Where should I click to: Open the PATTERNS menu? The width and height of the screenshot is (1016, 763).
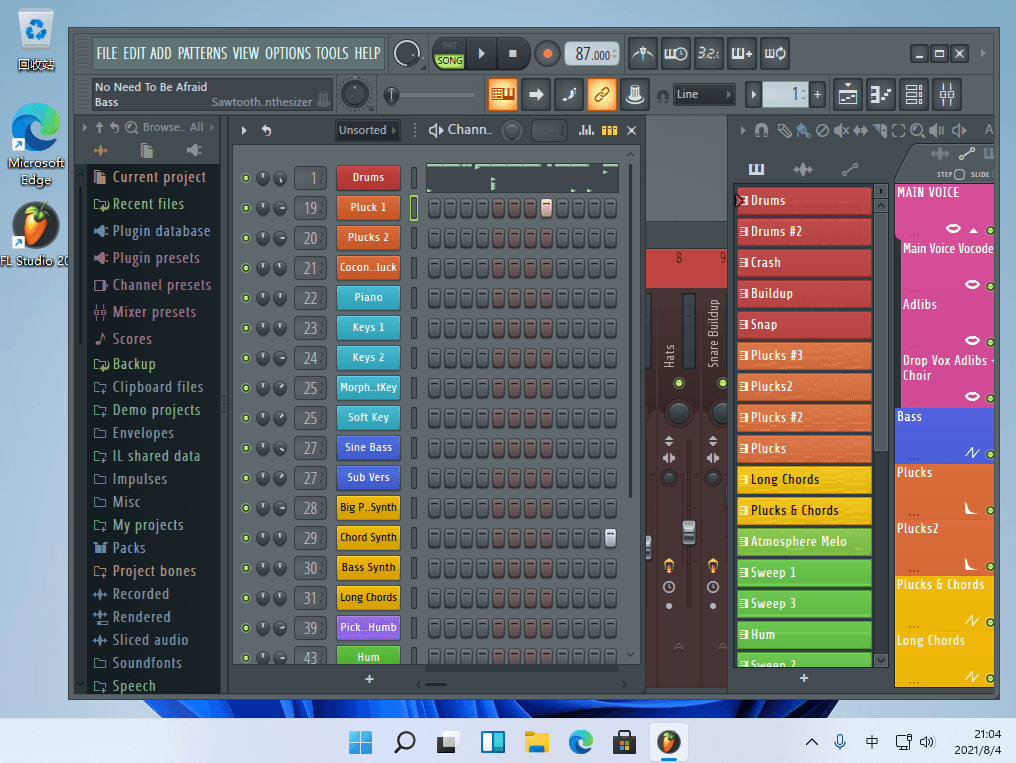pyautogui.click(x=203, y=54)
